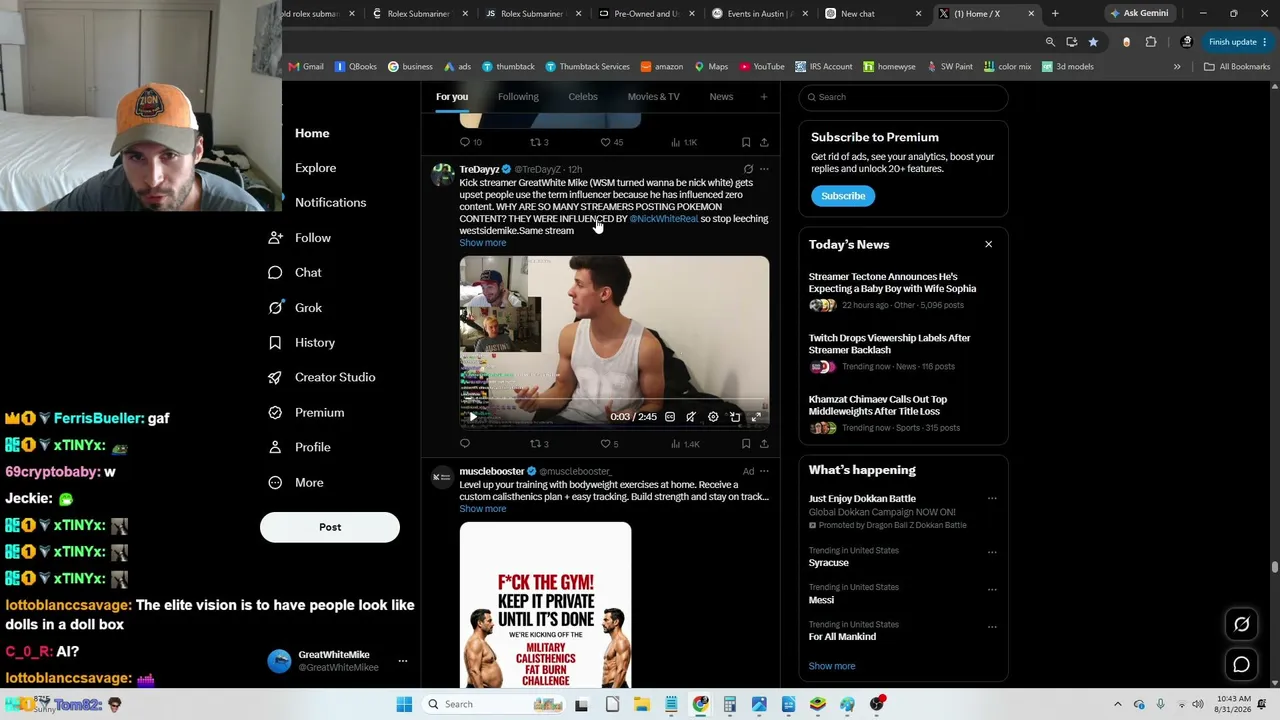Expand musclebooster ad with Show more
The height and width of the screenshot is (720, 1280).
click(483, 509)
